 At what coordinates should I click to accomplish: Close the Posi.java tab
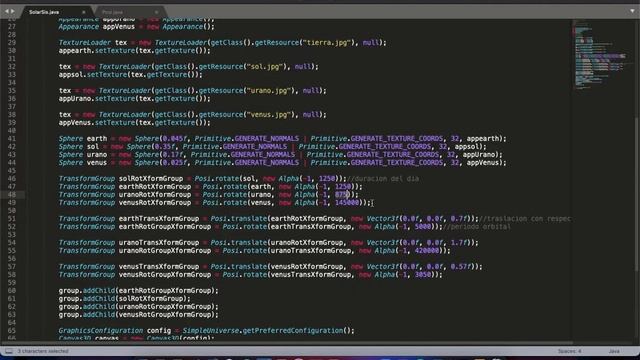coord(156,12)
